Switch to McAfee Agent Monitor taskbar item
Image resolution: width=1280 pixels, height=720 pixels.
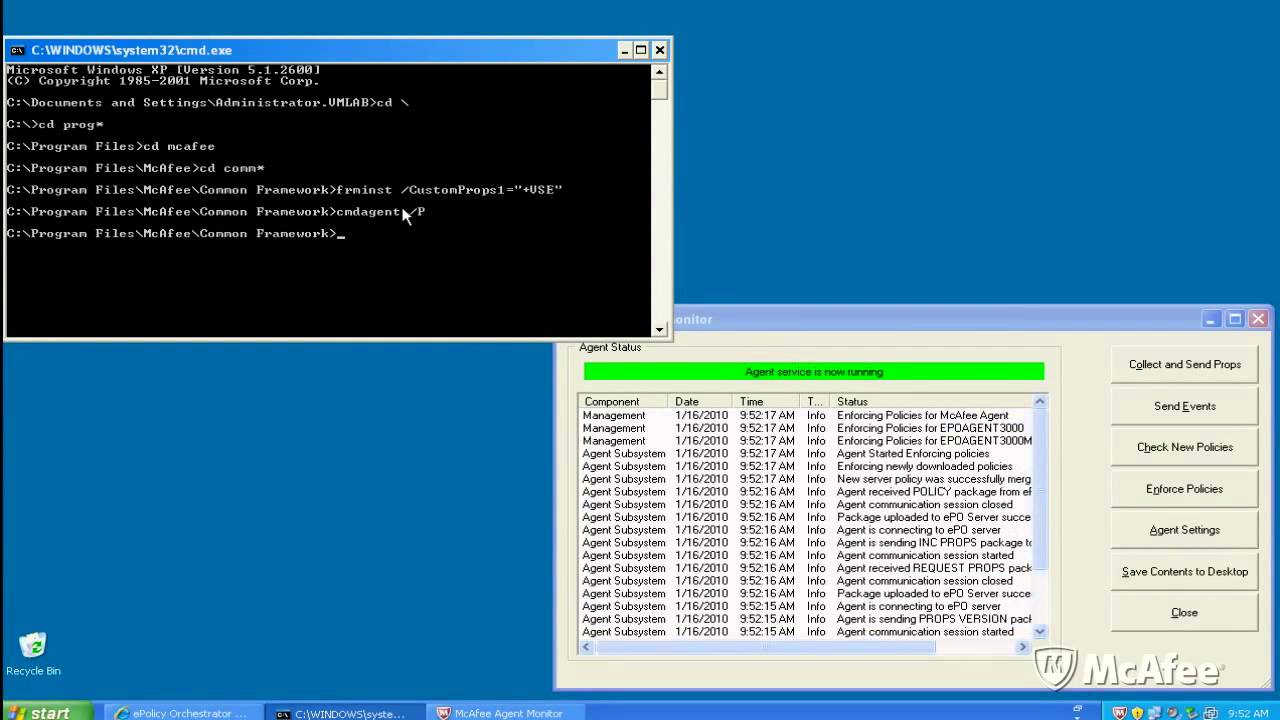click(508, 713)
